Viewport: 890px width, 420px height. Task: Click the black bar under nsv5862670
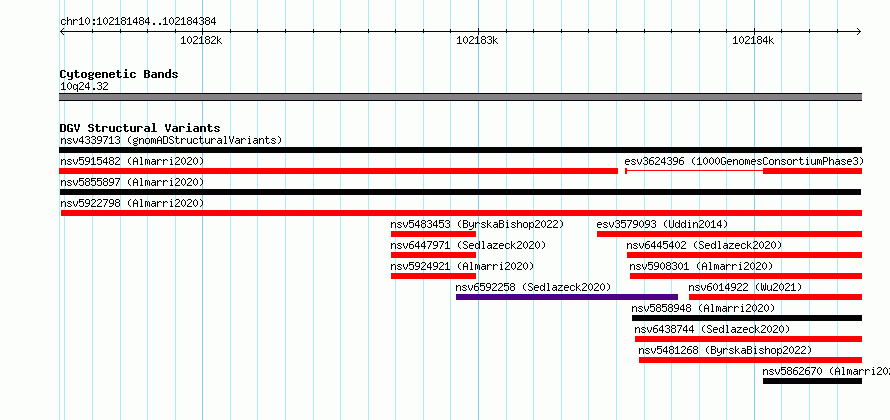(x=812, y=381)
